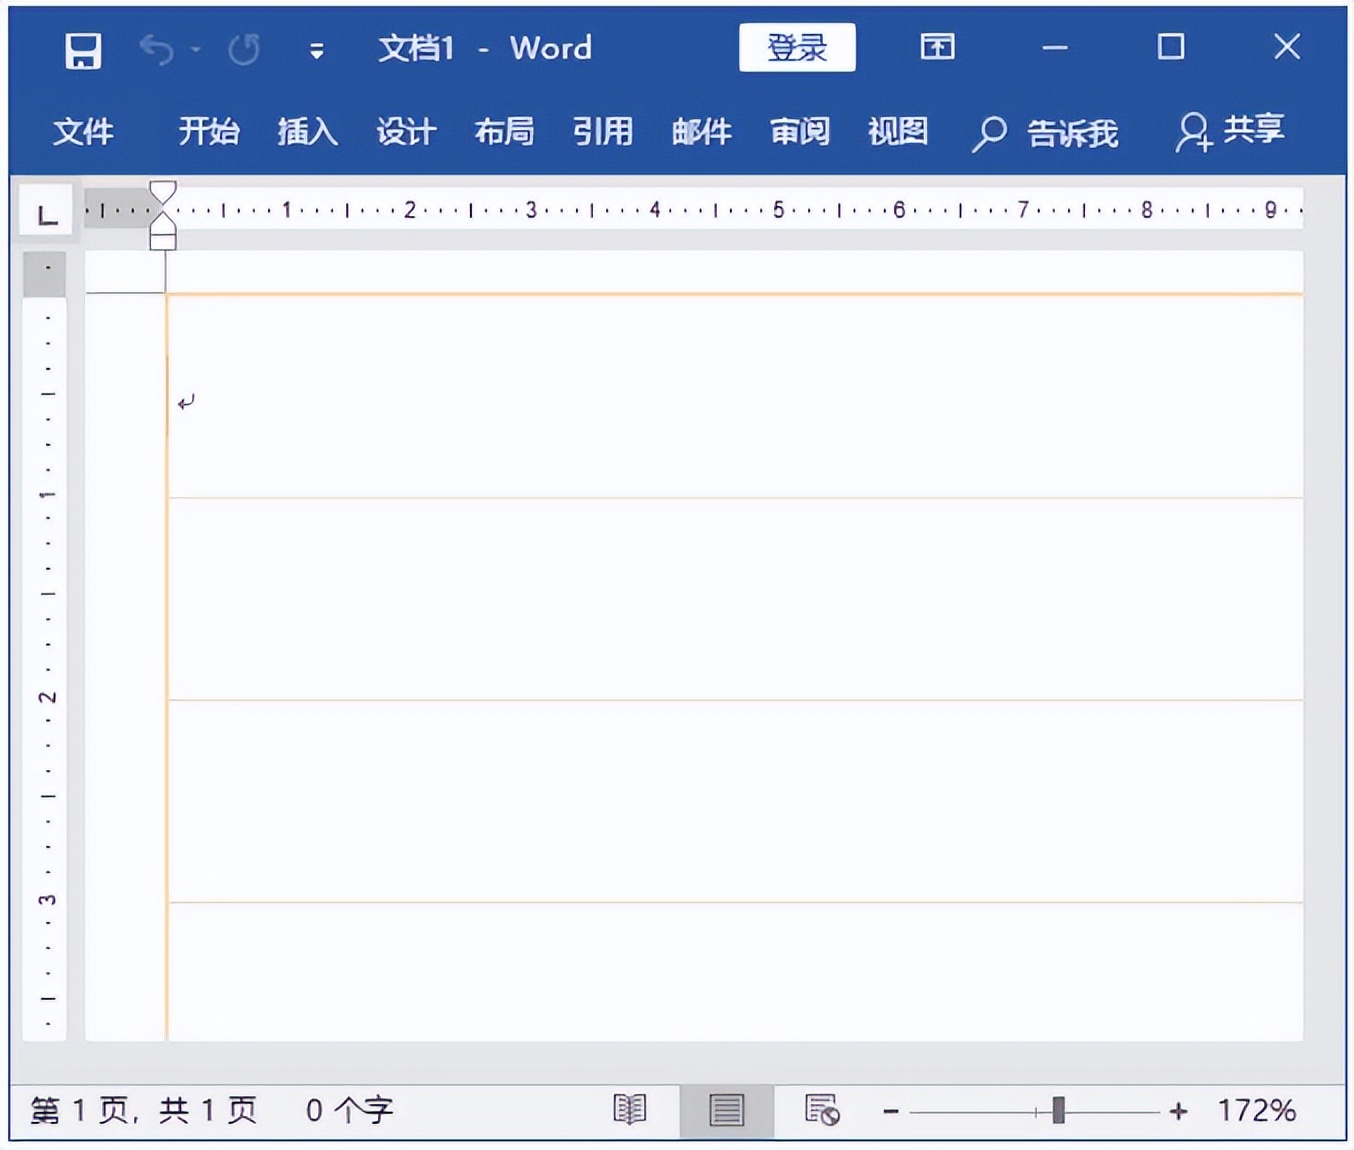1354x1150 pixels.
Task: Click the Undo icon
Action: click(156, 49)
